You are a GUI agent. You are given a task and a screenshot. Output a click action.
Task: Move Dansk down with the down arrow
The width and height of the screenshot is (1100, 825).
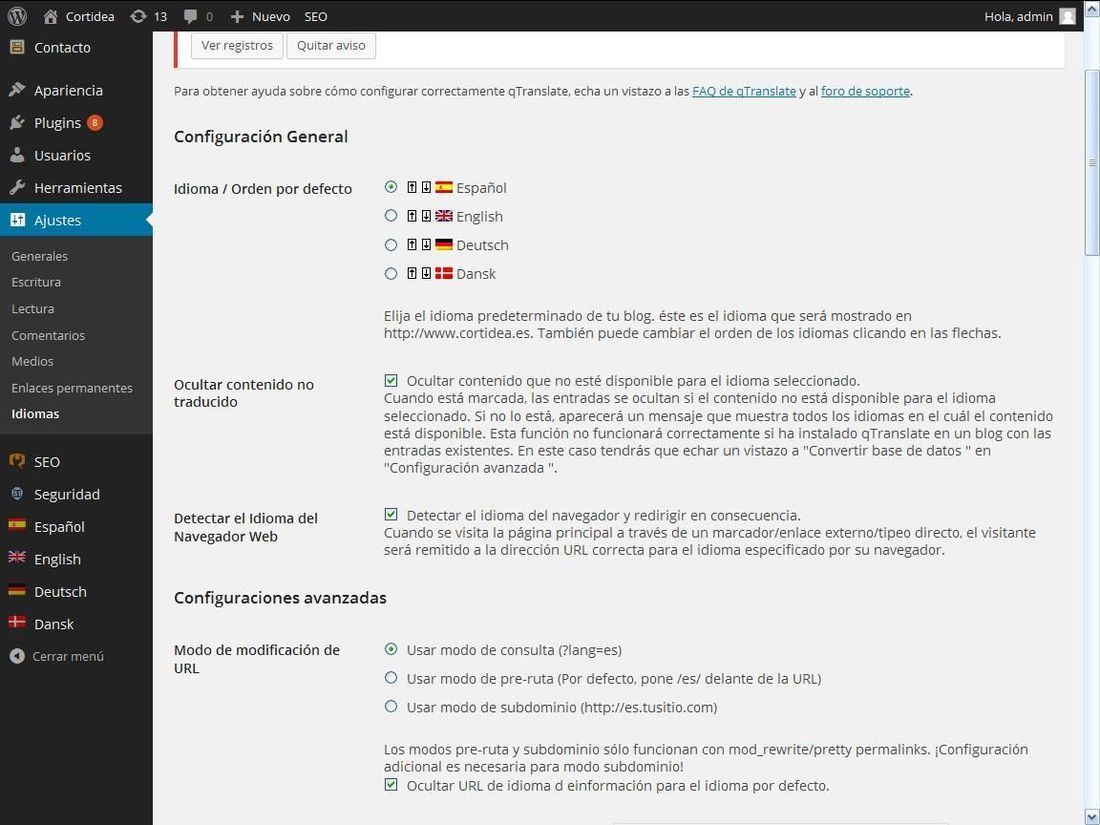click(x=426, y=274)
